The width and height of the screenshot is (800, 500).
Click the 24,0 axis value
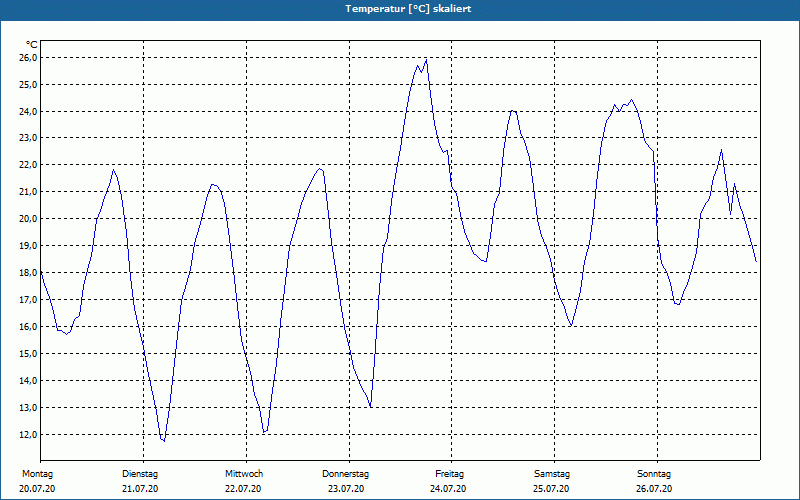pyautogui.click(x=28, y=112)
